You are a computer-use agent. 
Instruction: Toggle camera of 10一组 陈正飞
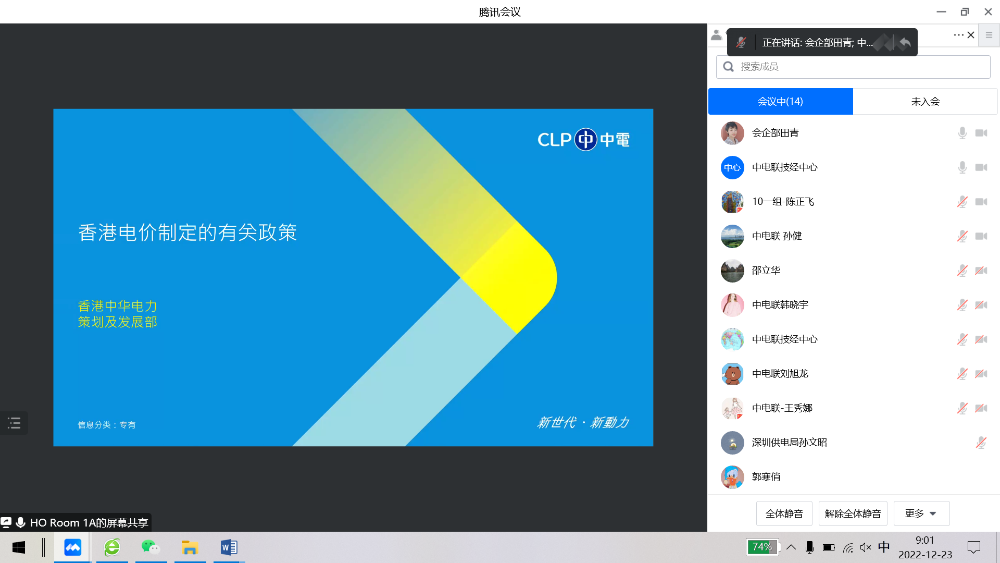pos(981,201)
